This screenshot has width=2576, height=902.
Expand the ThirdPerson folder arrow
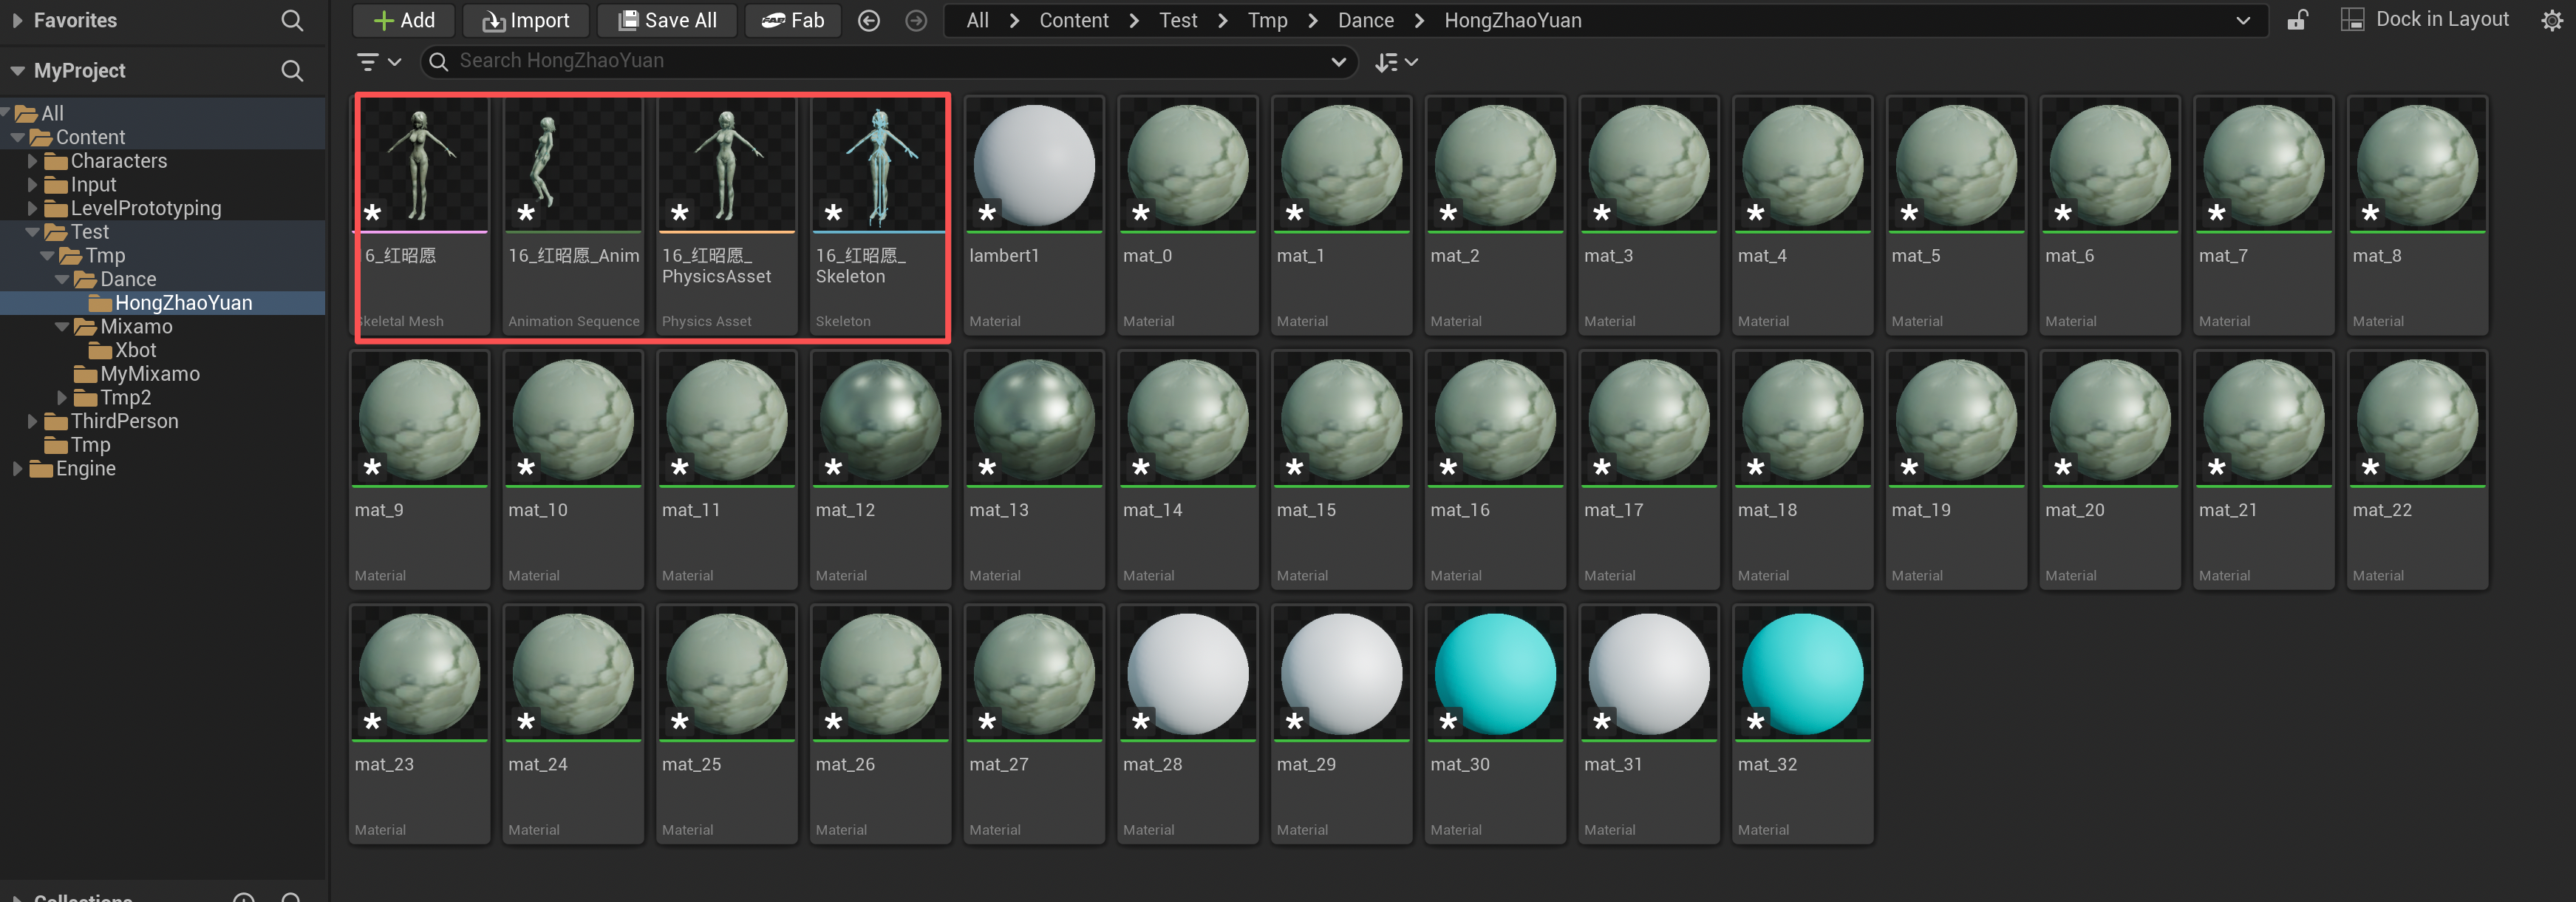pos(32,421)
